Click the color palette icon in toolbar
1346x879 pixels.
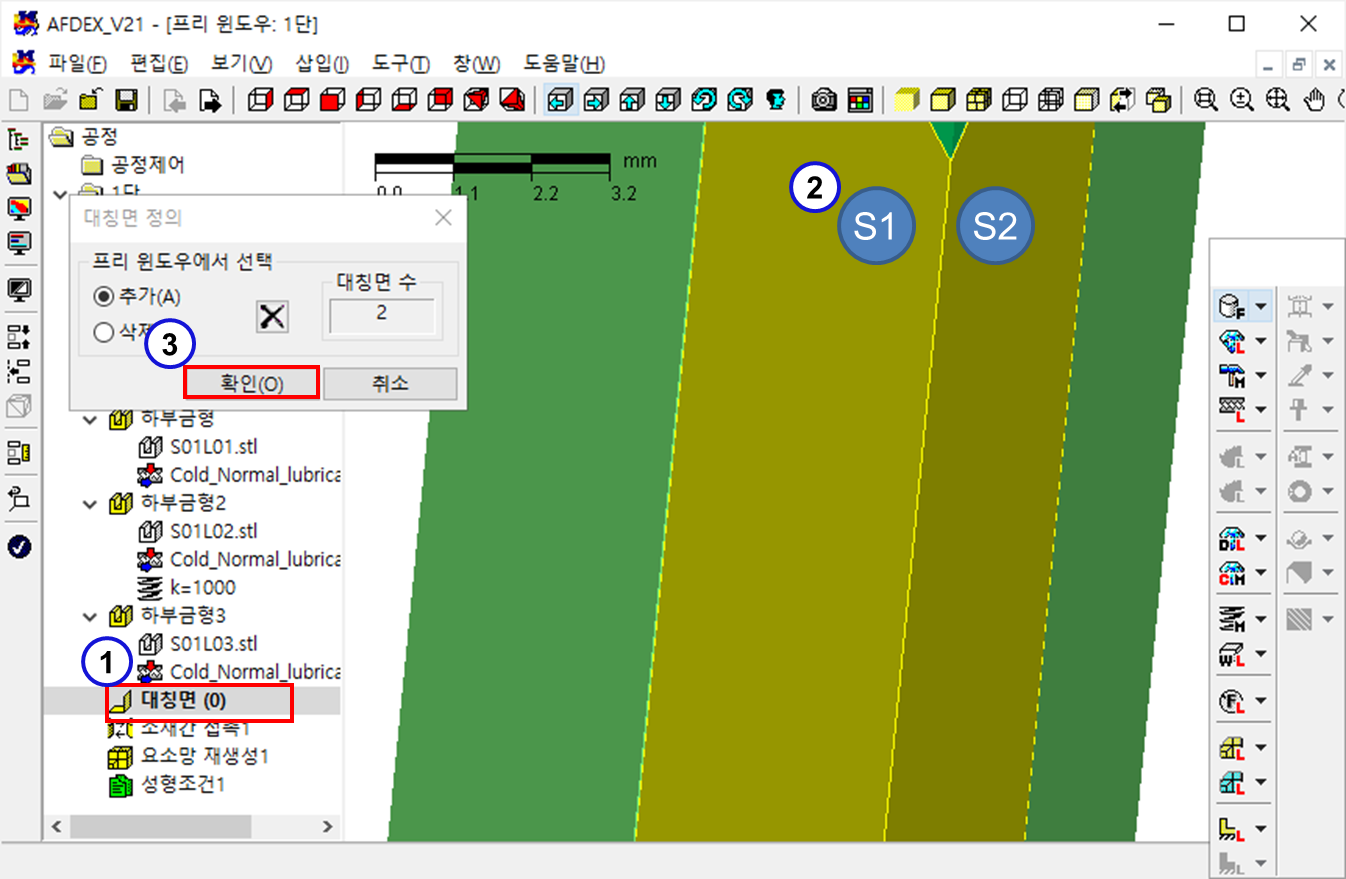click(859, 100)
